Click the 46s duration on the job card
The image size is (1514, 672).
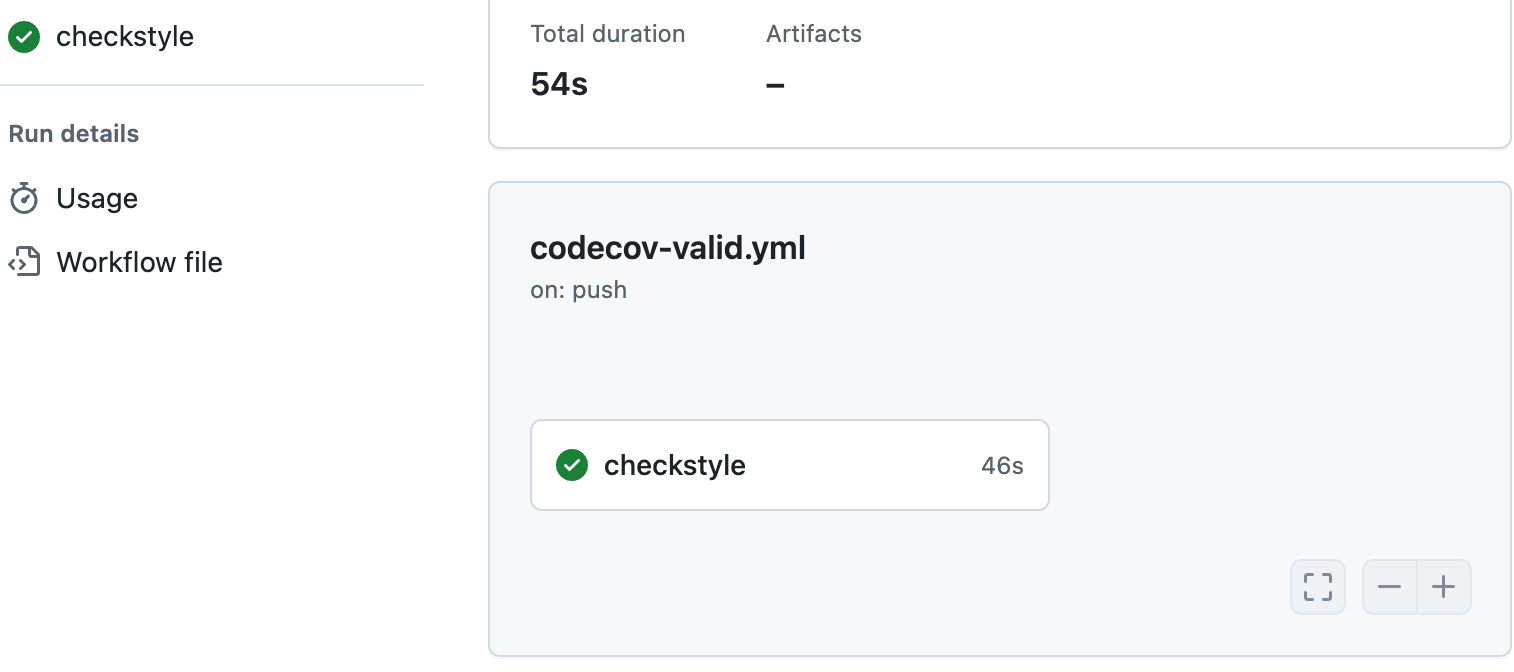(1002, 465)
